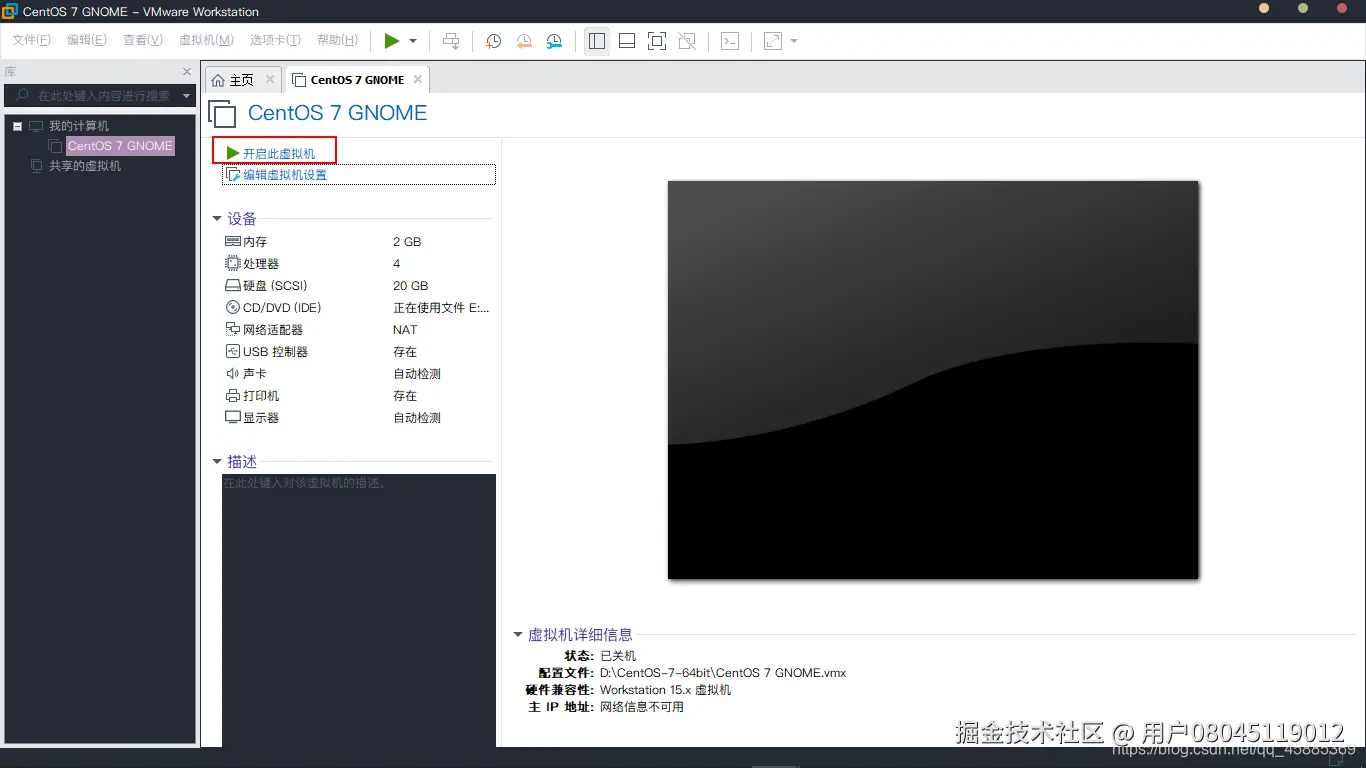Collapse the 设备 devices section
1366x768 pixels.
(x=217, y=218)
